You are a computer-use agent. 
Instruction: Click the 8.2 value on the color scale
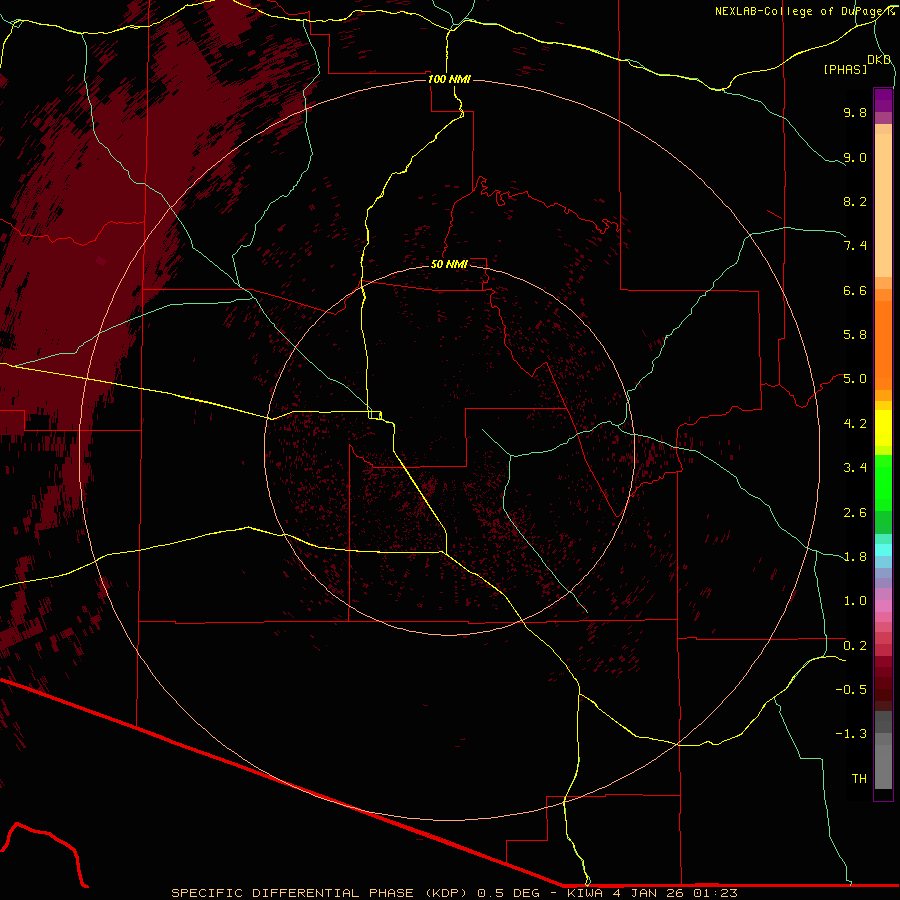pyautogui.click(x=855, y=201)
